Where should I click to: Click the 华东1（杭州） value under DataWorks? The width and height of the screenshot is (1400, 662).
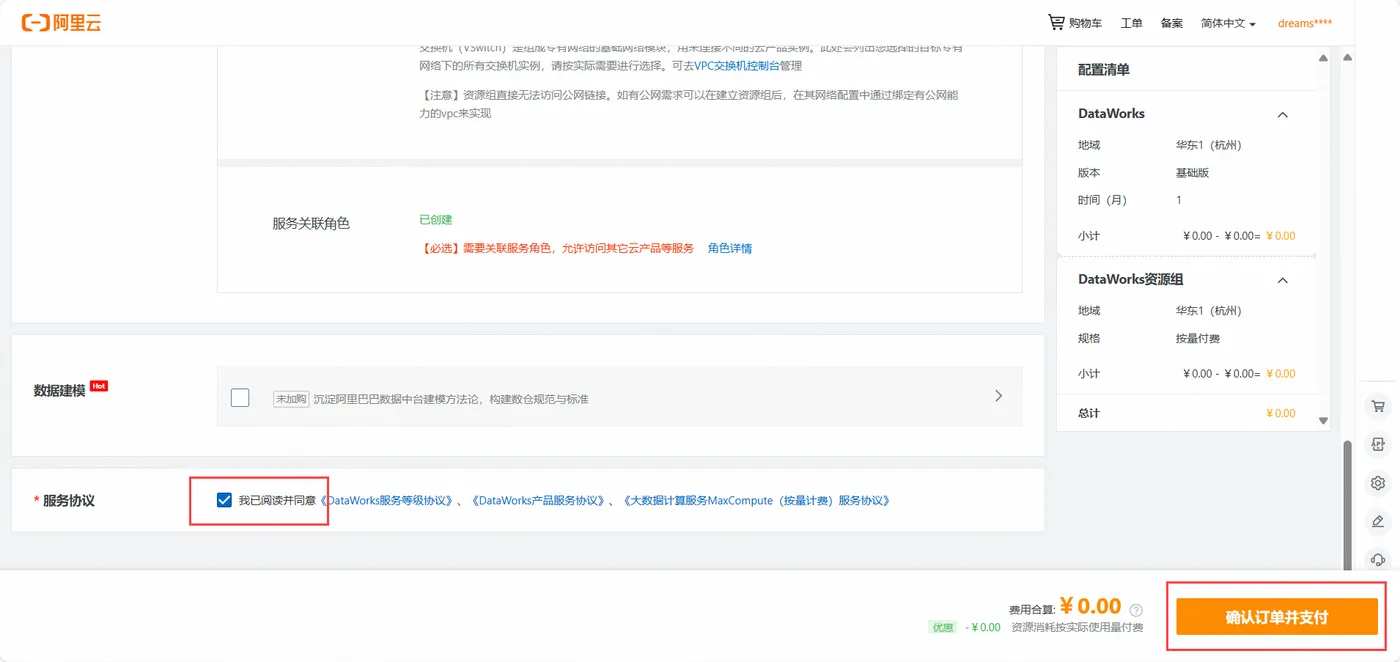point(1208,145)
